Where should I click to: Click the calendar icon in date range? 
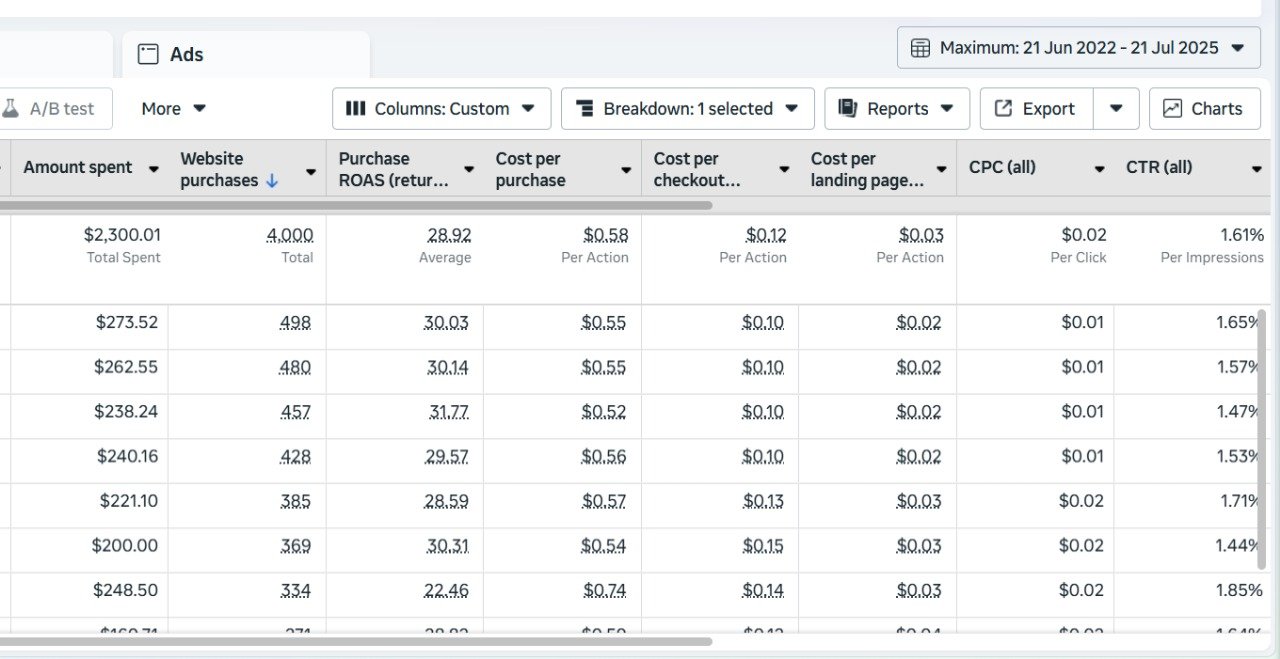[920, 48]
